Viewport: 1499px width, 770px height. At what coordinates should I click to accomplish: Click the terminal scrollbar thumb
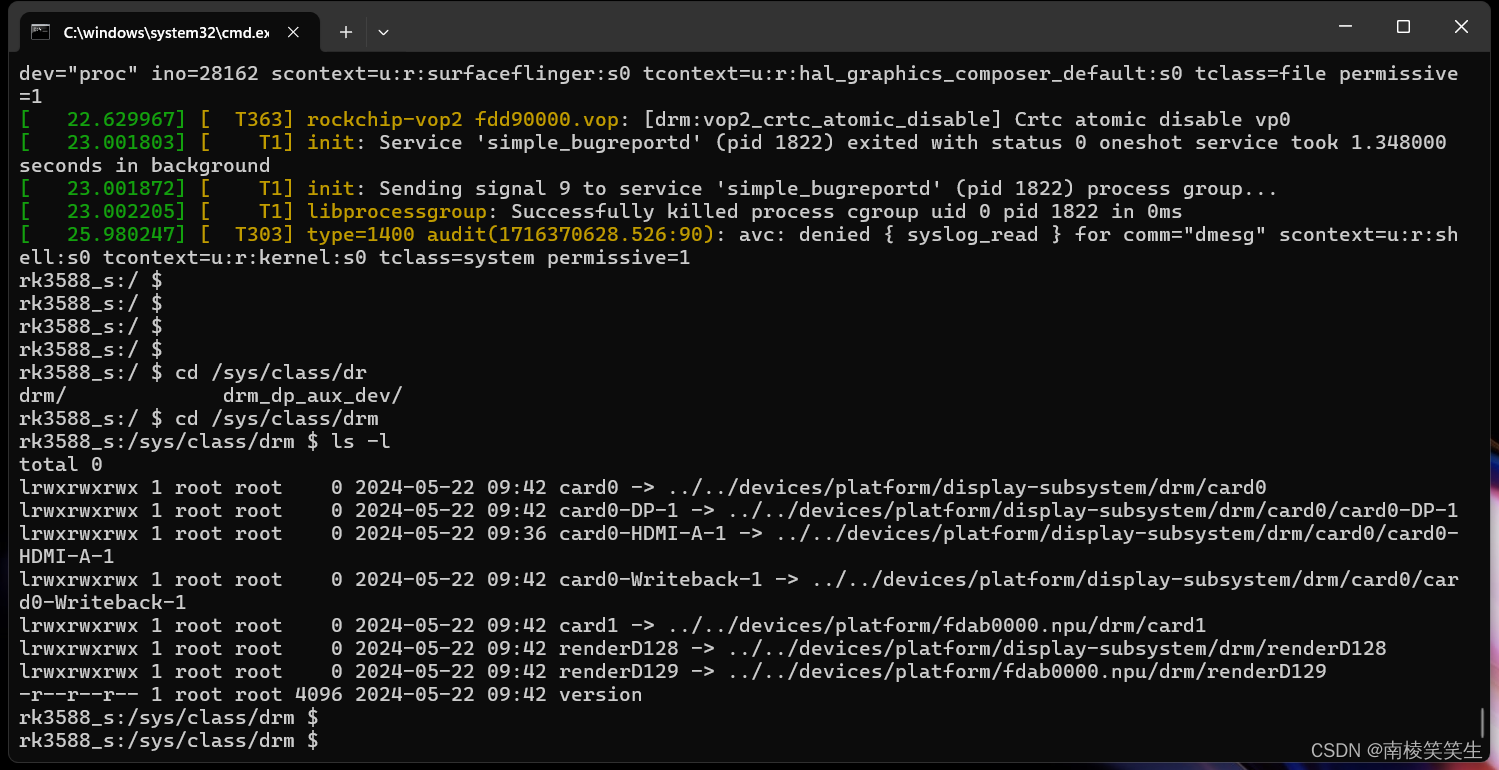click(x=1482, y=722)
